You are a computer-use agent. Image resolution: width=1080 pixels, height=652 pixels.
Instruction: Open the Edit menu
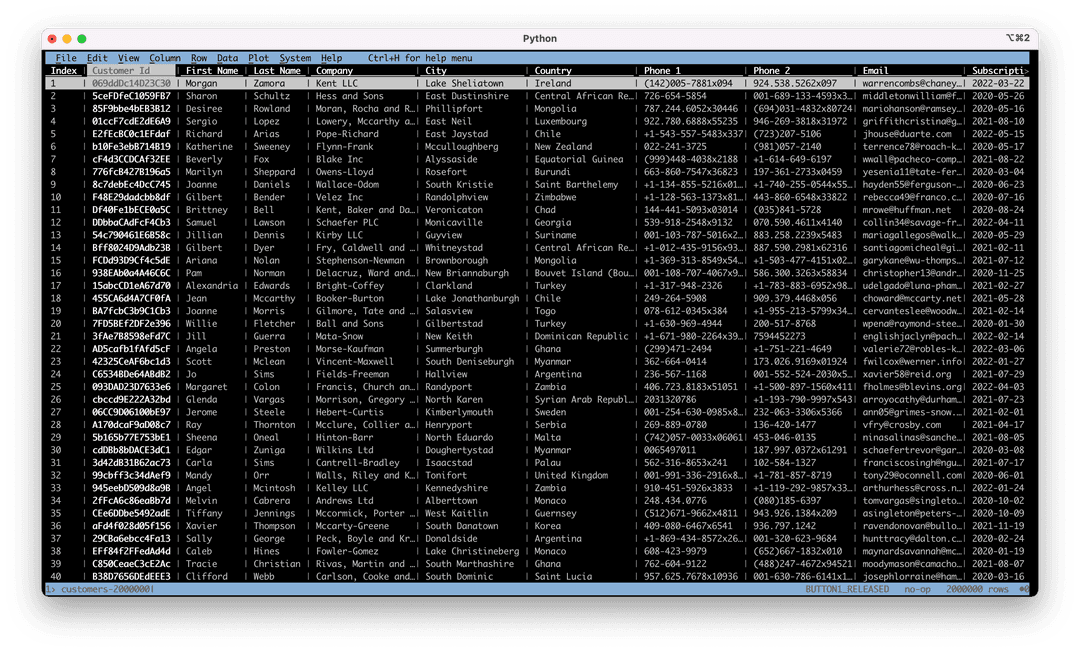click(97, 58)
